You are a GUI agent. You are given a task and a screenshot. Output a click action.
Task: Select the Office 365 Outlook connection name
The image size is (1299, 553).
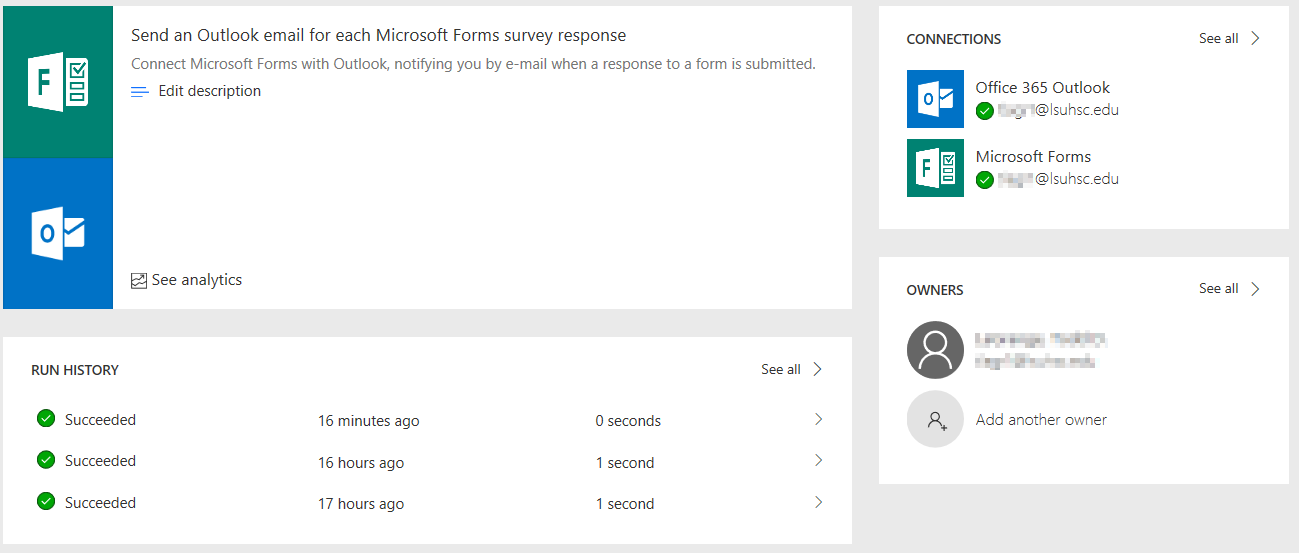point(1042,88)
